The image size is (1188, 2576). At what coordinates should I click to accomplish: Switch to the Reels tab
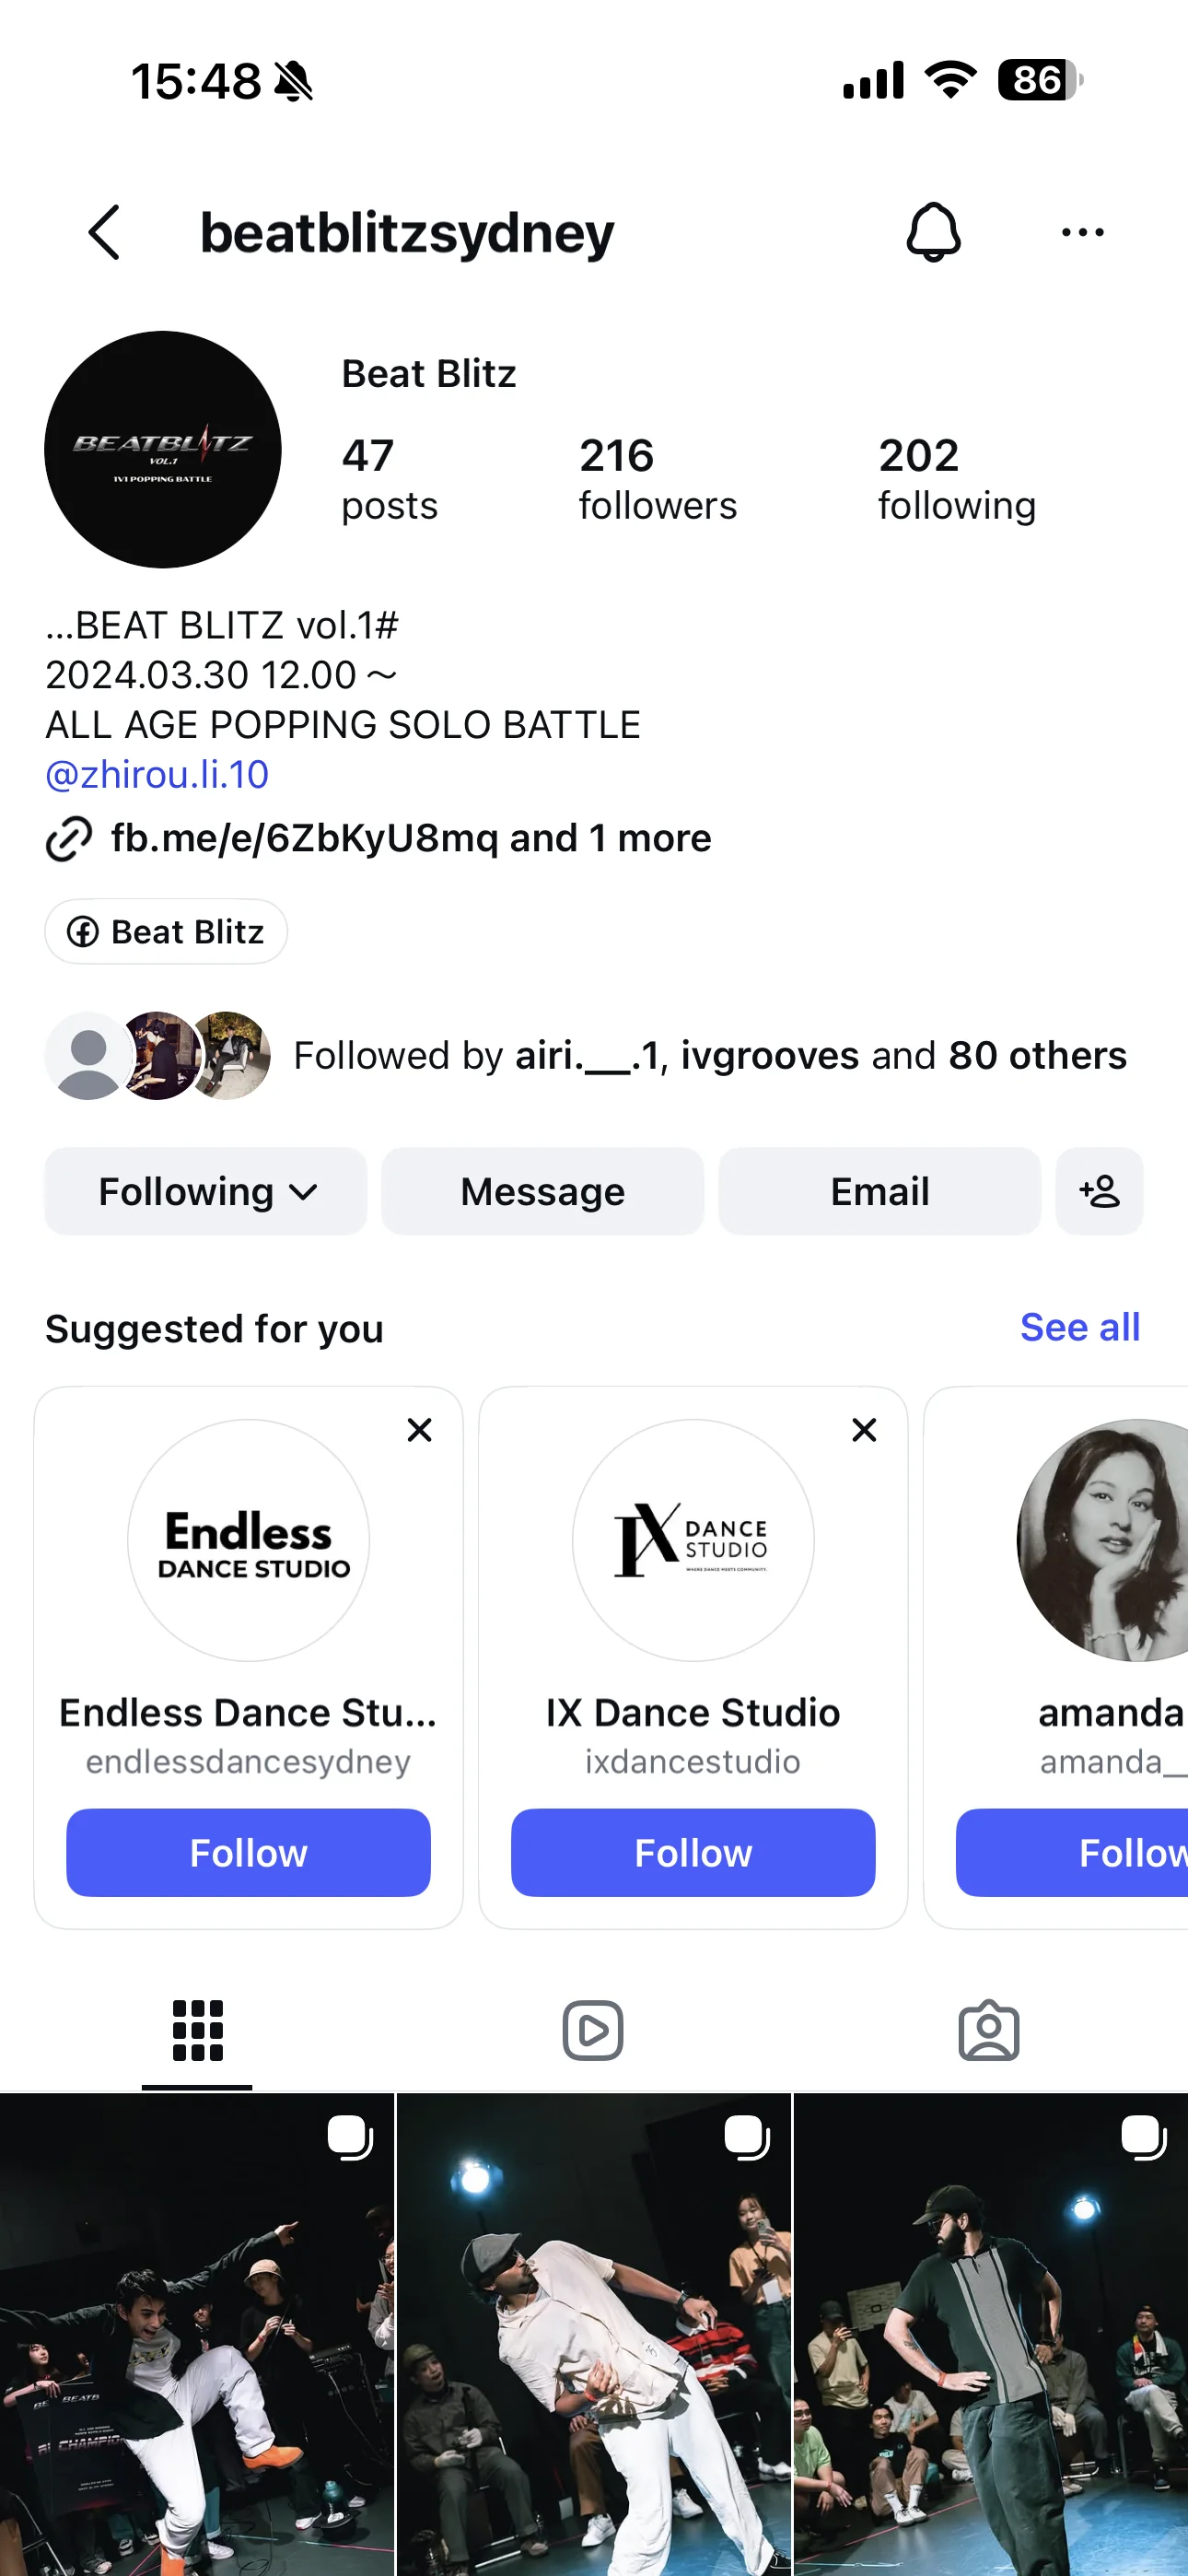coord(593,2031)
